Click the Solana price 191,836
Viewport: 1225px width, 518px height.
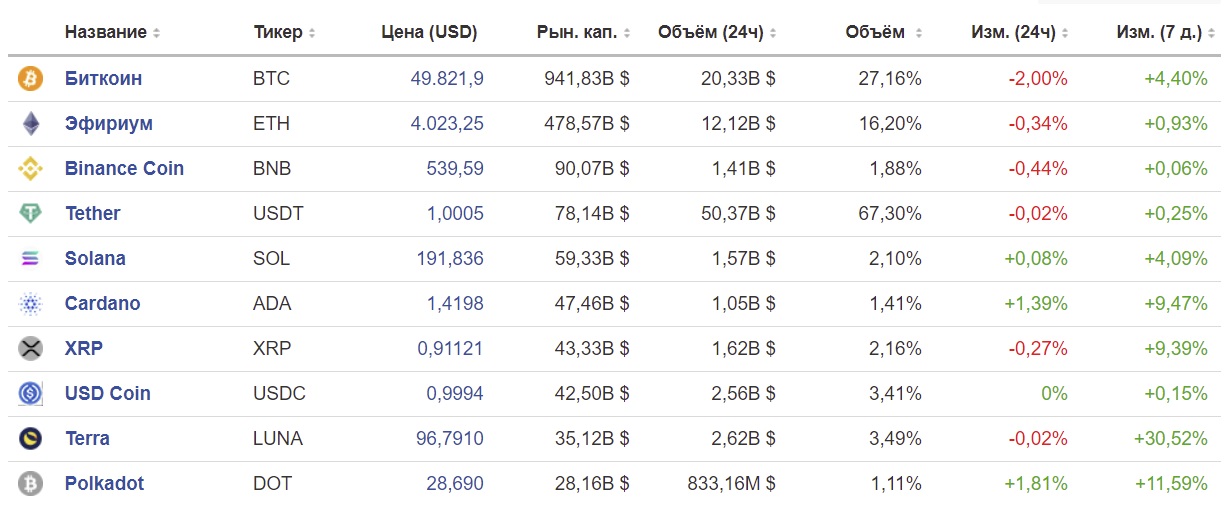[450, 258]
